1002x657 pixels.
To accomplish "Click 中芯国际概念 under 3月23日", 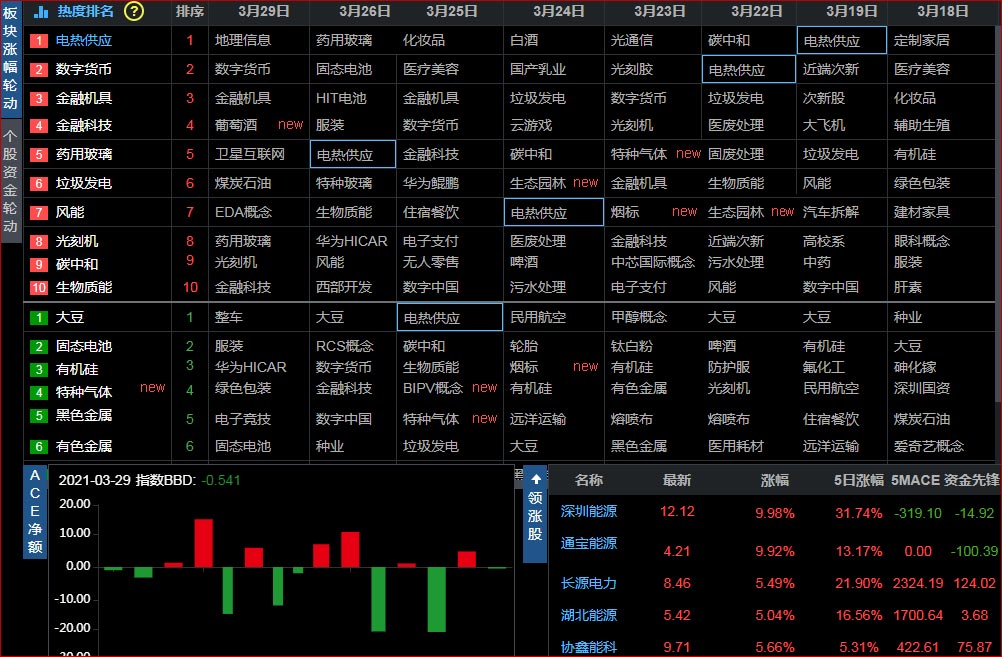I will [x=652, y=262].
